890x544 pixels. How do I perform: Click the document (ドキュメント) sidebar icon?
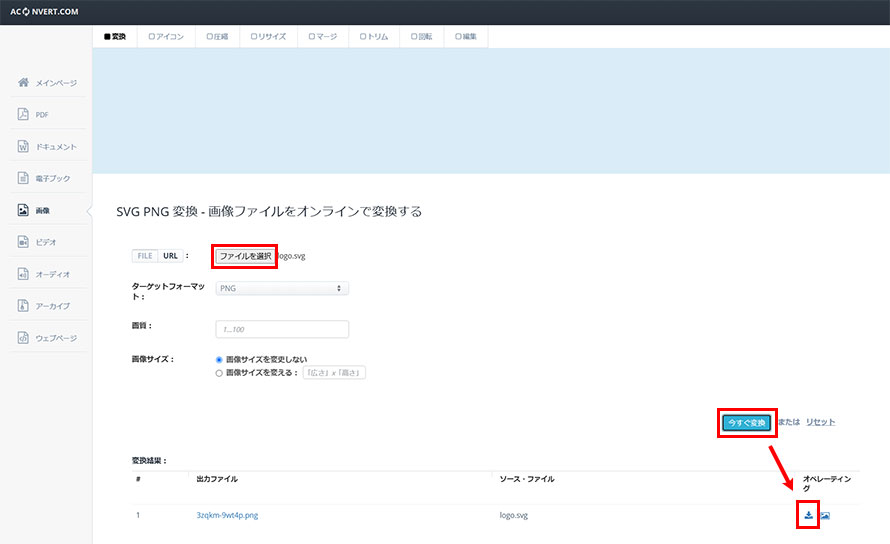point(23,147)
